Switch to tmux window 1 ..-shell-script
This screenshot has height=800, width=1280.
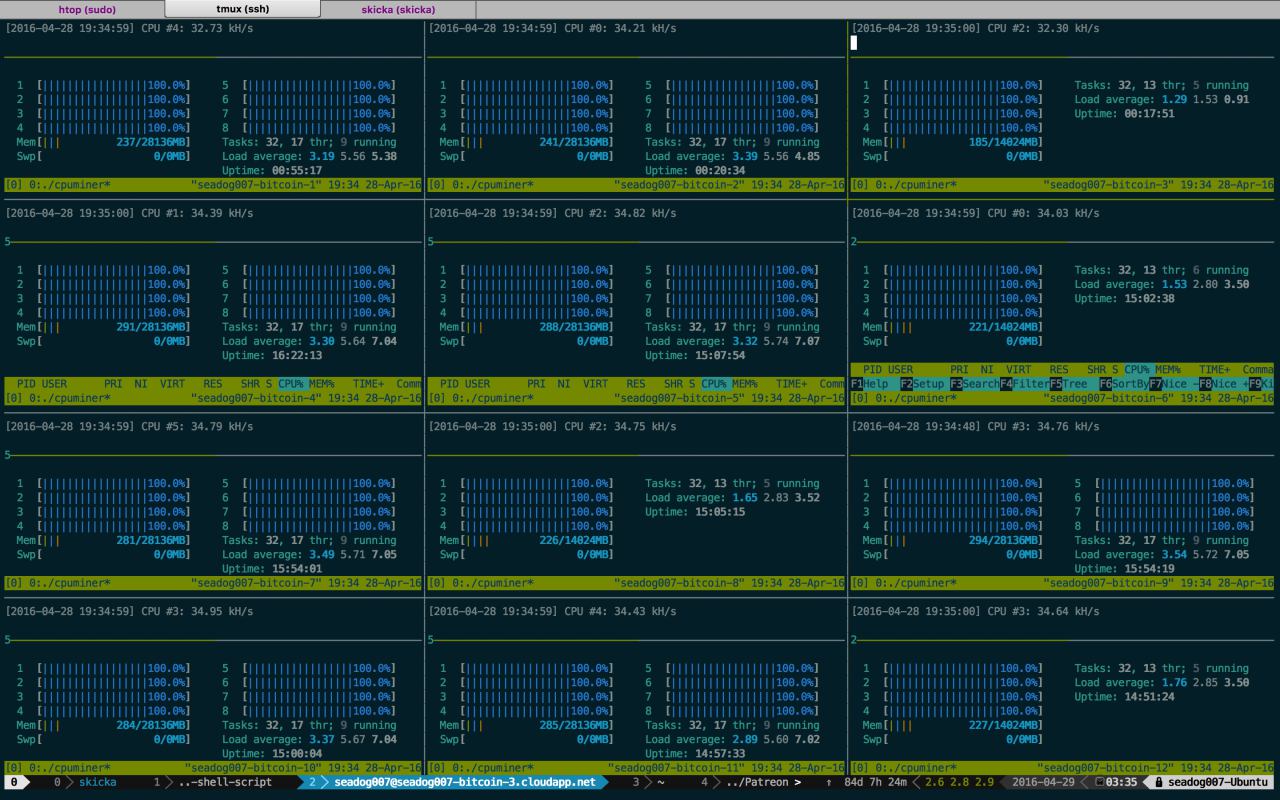pyautogui.click(x=213, y=782)
